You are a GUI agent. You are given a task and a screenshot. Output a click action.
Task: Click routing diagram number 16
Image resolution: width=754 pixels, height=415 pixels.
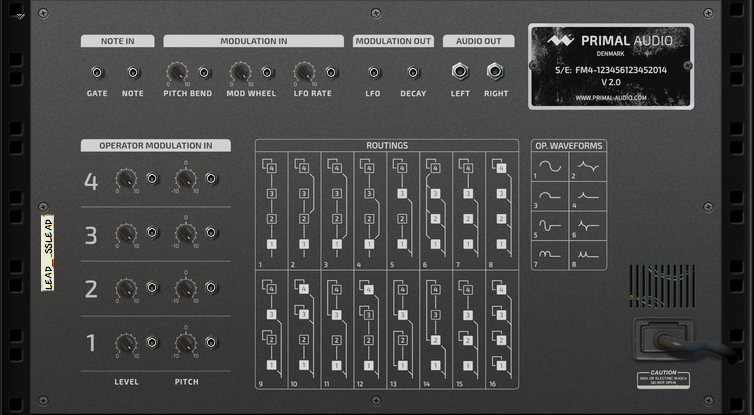(502, 329)
